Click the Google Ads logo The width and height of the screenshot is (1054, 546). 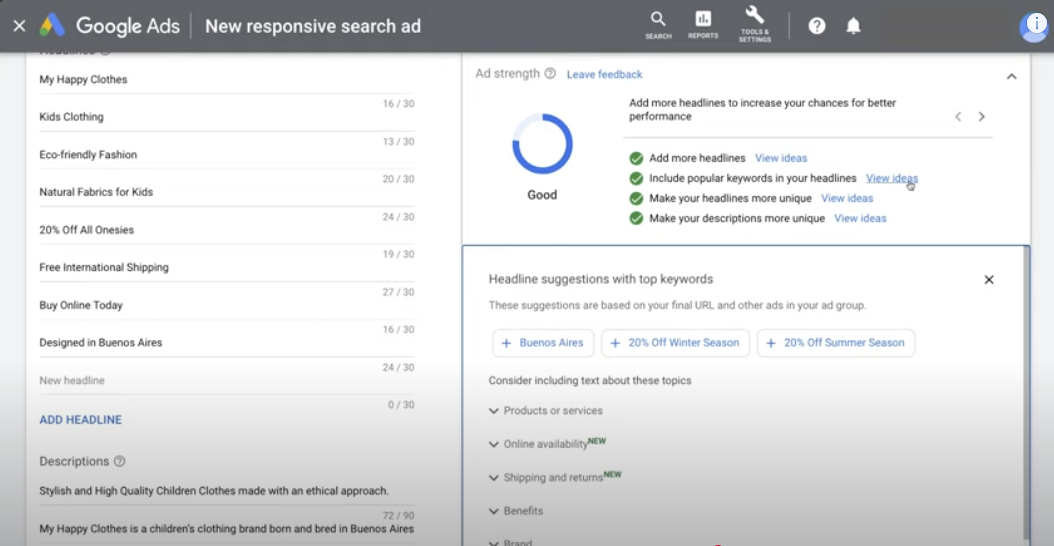[110, 26]
